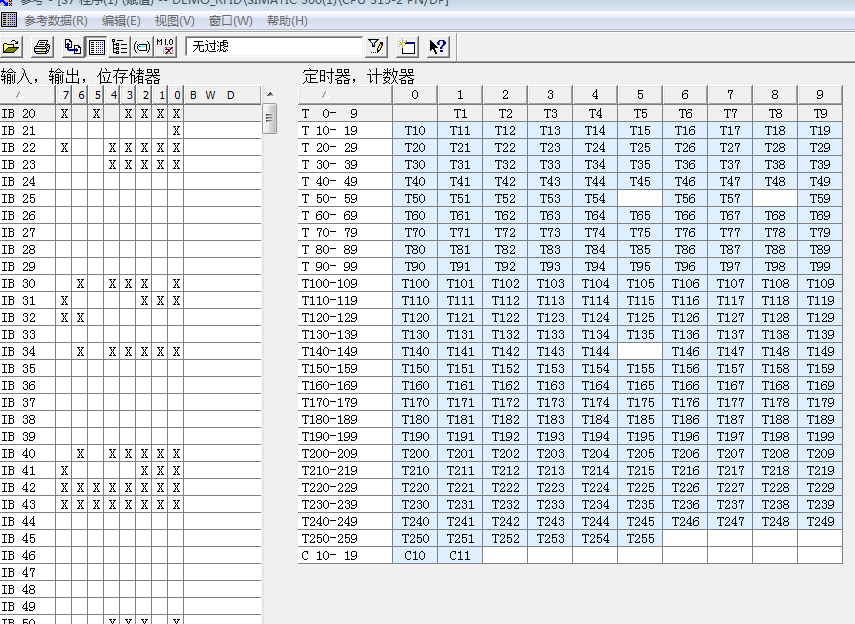Click the up arrow of the left table scrollbar
Image resolution: width=855 pixels, height=624 pixels.
(270, 95)
